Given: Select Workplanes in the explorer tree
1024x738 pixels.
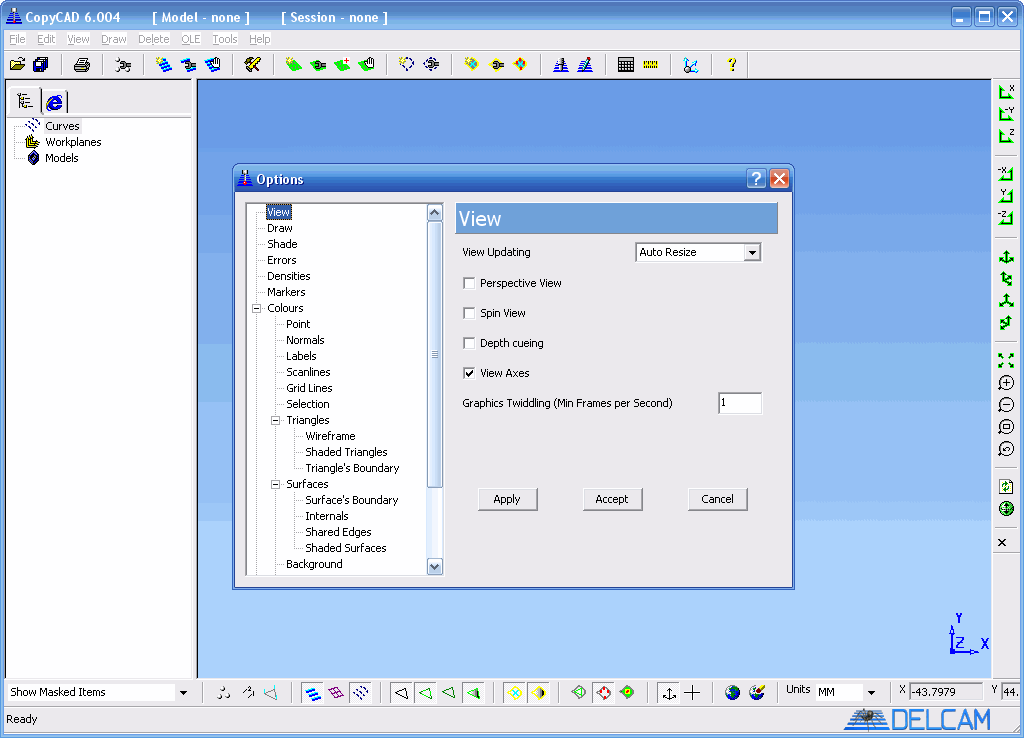Looking at the screenshot, I should tap(73, 142).
